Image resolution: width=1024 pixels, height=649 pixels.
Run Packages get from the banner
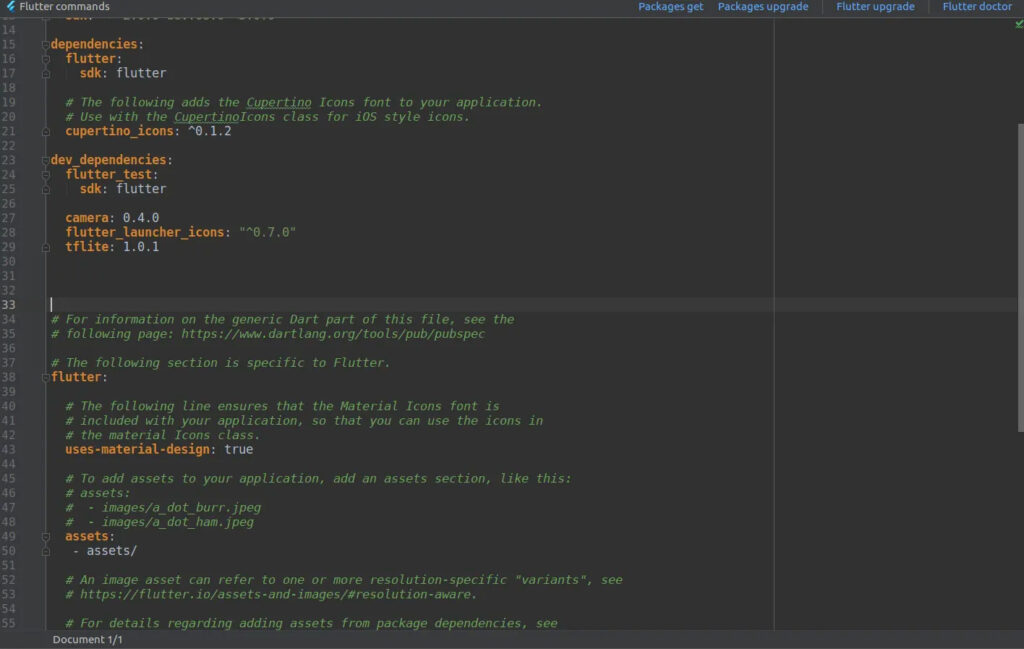[670, 7]
